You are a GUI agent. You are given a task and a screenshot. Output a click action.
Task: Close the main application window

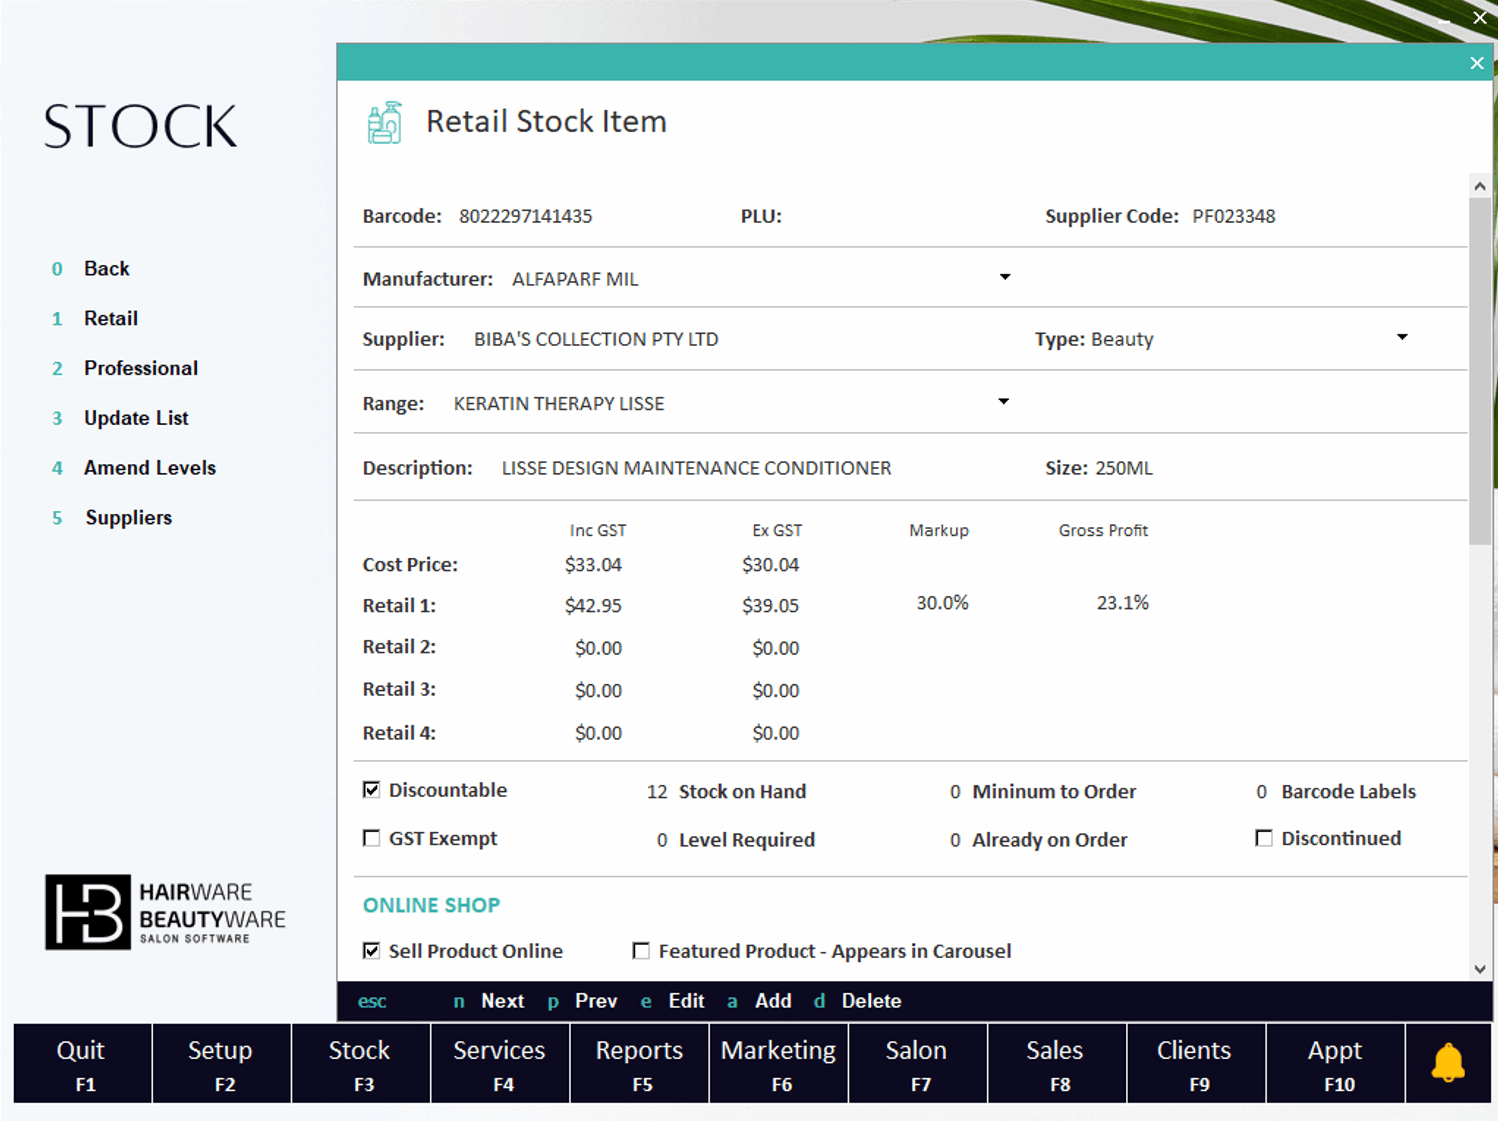point(1479,18)
